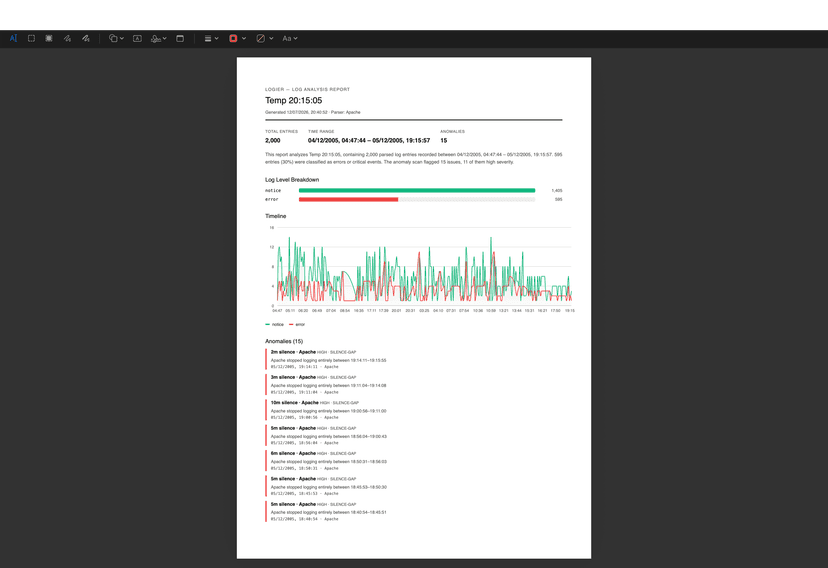828x568 pixels.
Task: Click the 2m silence · Apache anomaly title
Action: [293, 352]
